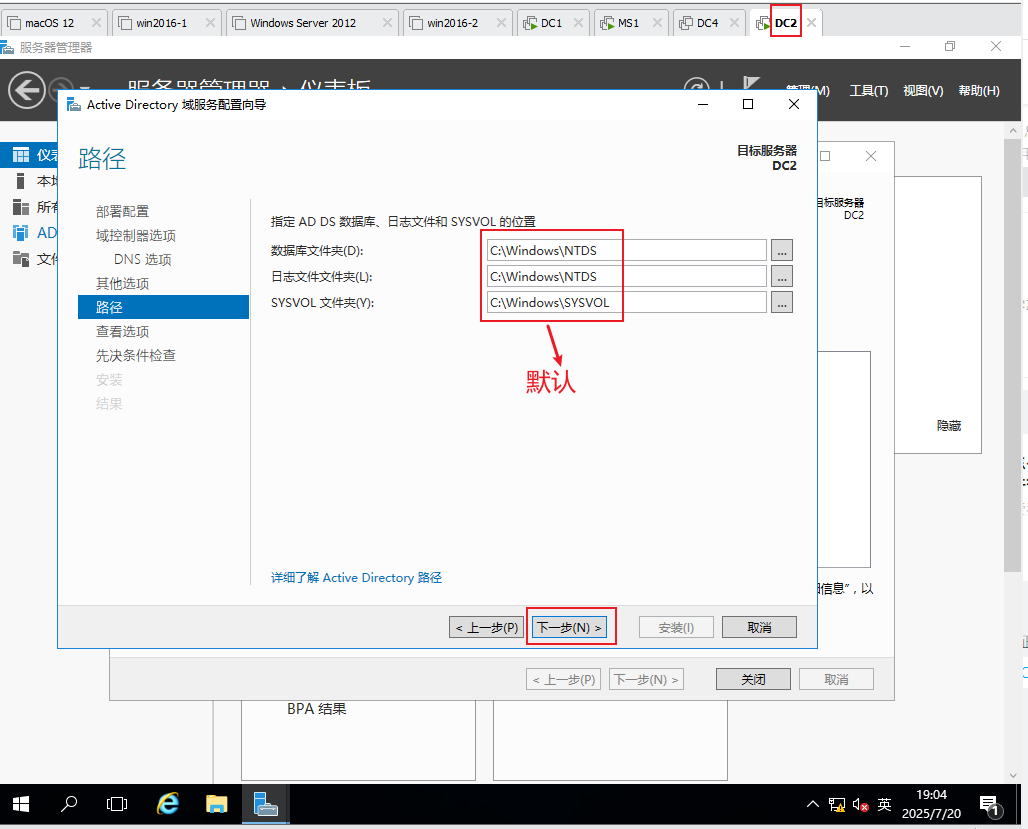Minimize the AD DS wizard window
This screenshot has width=1028, height=829.
[703, 104]
